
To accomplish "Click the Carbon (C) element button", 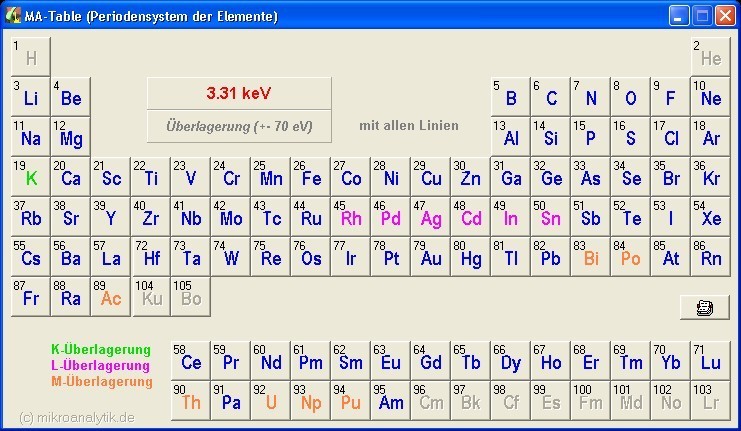I will tap(551, 97).
